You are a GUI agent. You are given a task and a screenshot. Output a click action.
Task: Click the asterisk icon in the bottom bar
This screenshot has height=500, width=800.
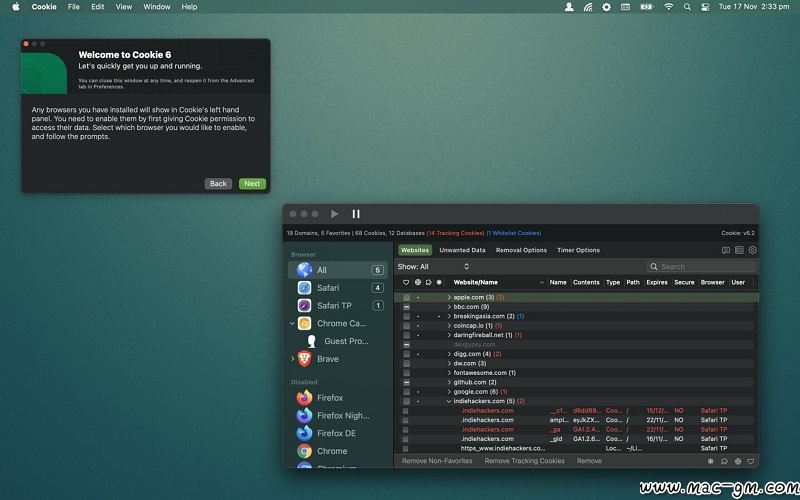click(x=711, y=461)
